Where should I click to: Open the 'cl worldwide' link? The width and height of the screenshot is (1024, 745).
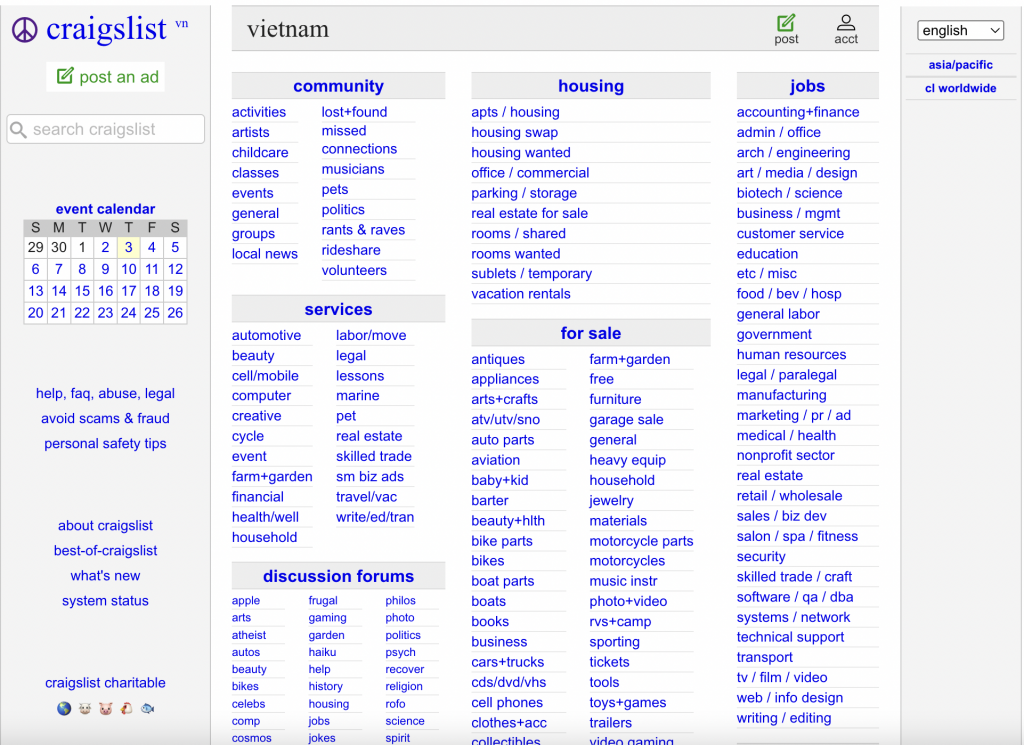[960, 88]
